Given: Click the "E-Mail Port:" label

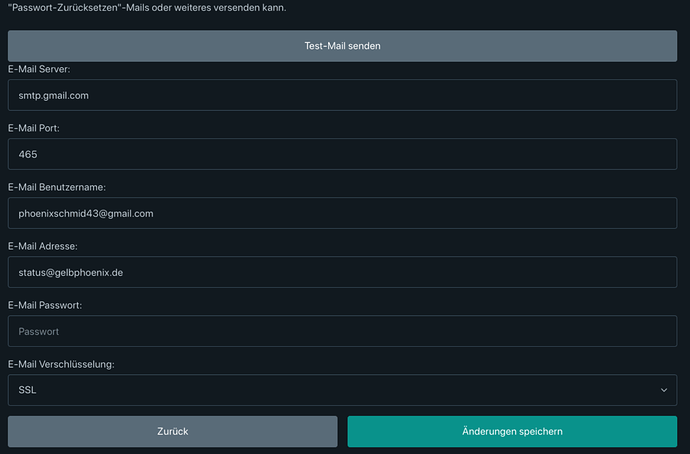Looking at the screenshot, I should coord(40,128).
